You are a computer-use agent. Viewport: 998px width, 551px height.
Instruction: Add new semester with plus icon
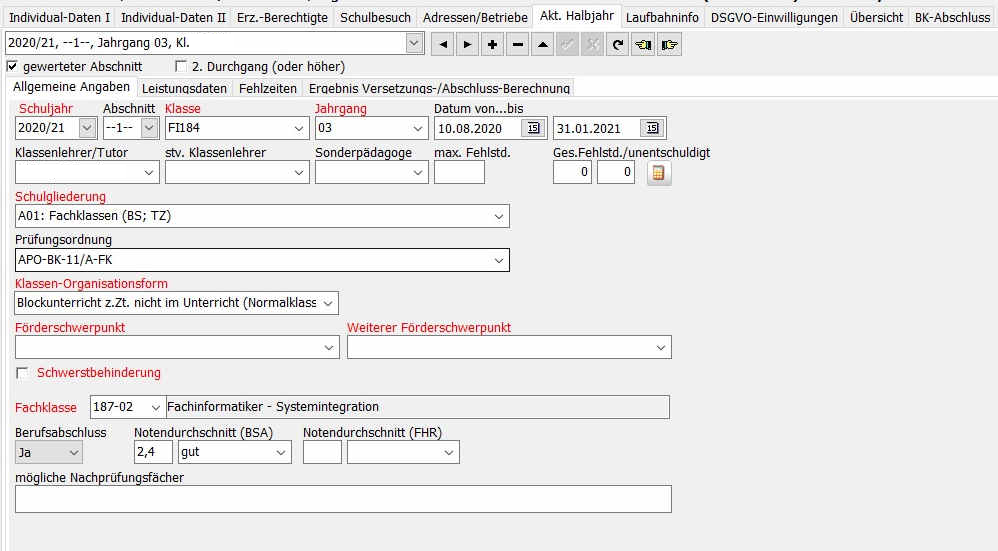[492, 45]
